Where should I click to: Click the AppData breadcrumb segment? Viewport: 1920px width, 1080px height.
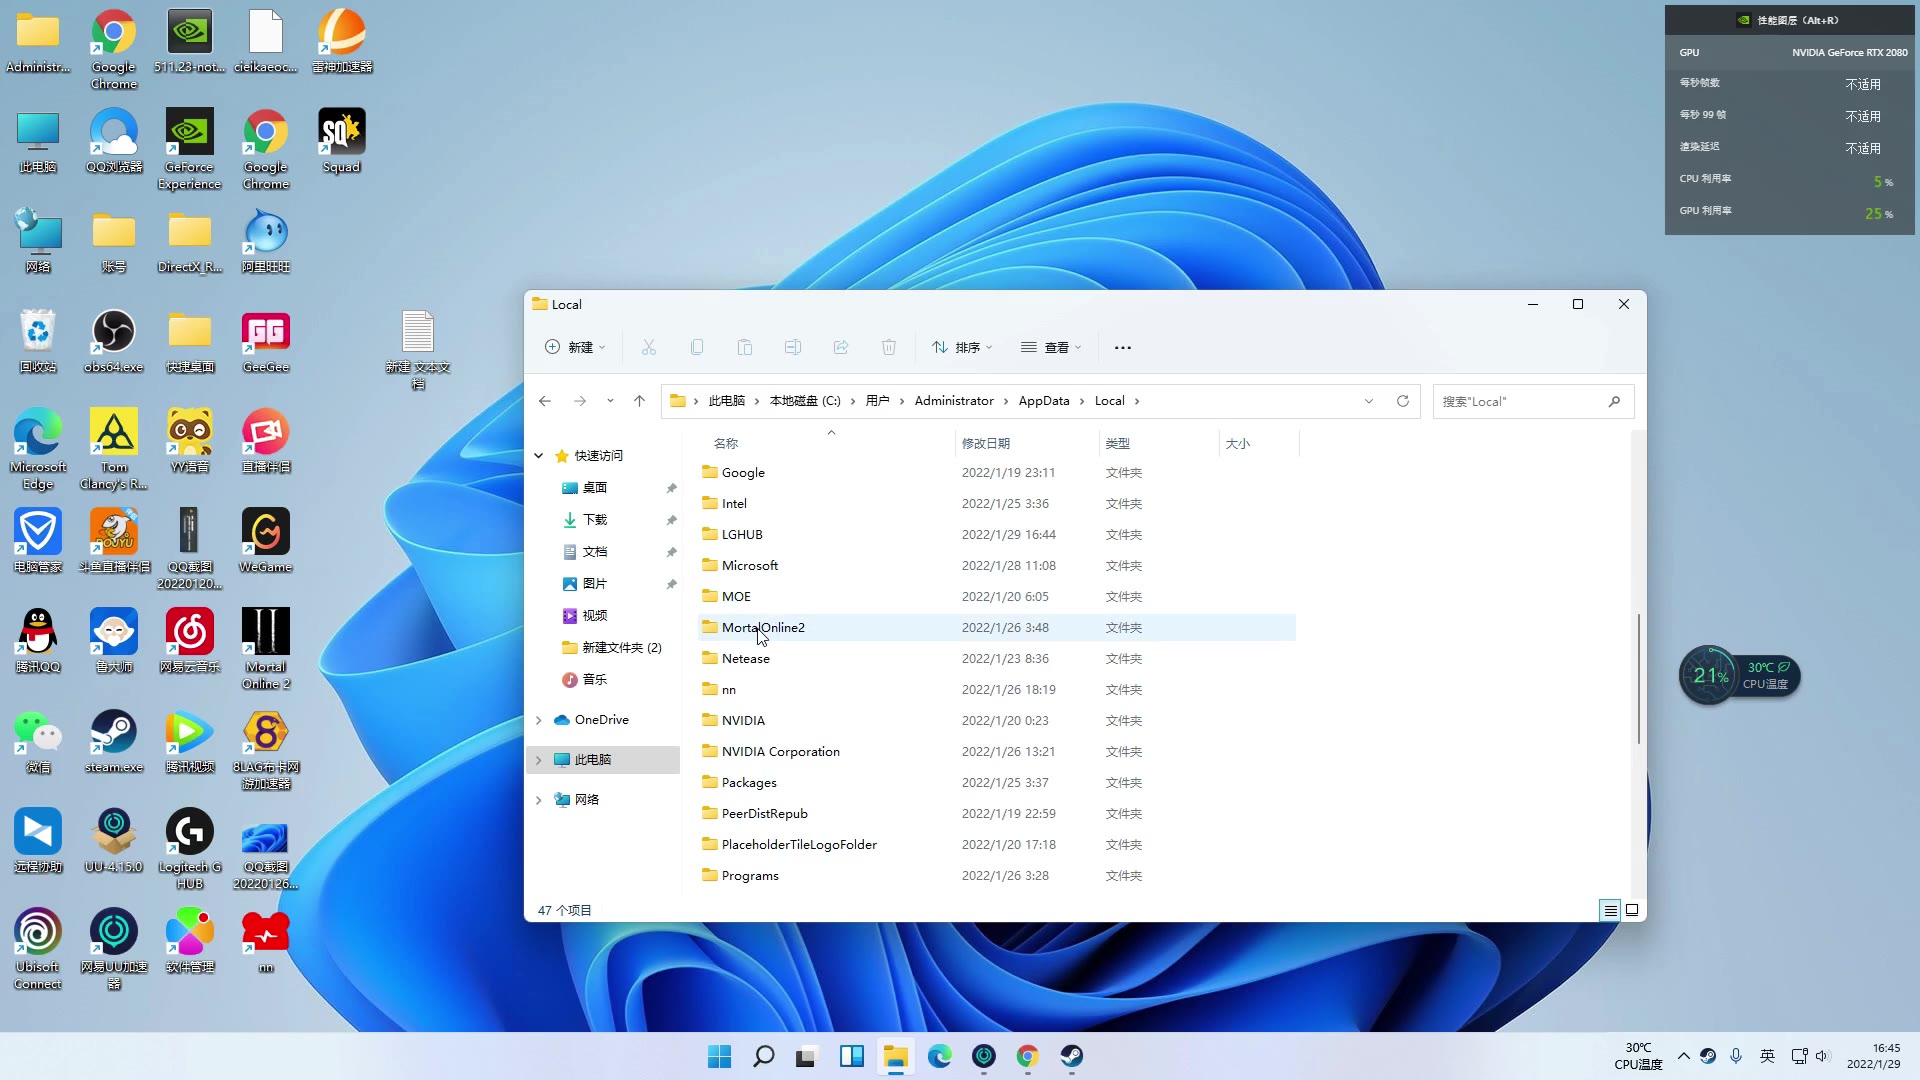click(x=1044, y=401)
